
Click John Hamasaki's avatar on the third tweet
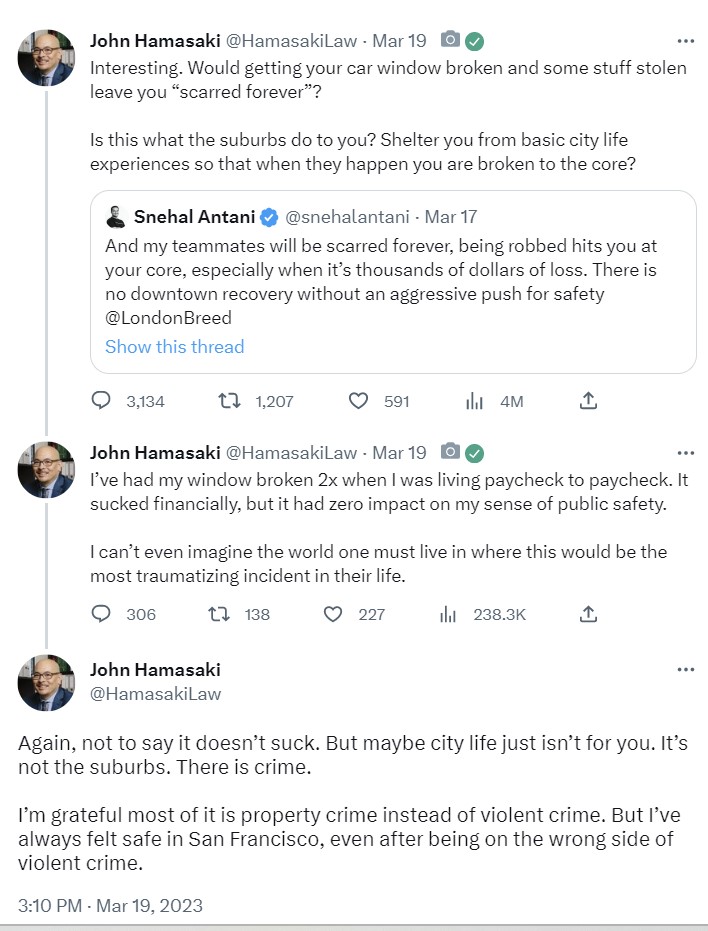pos(46,682)
